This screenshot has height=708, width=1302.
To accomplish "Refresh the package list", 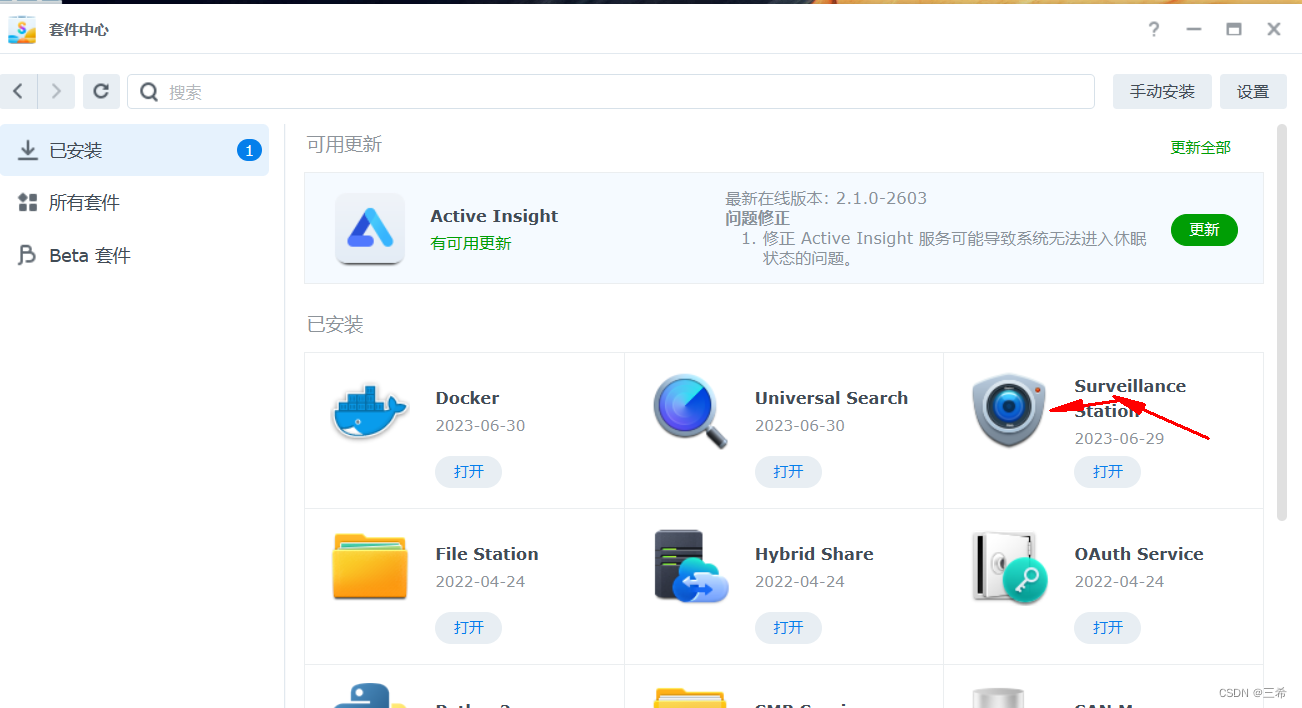I will [x=101, y=91].
